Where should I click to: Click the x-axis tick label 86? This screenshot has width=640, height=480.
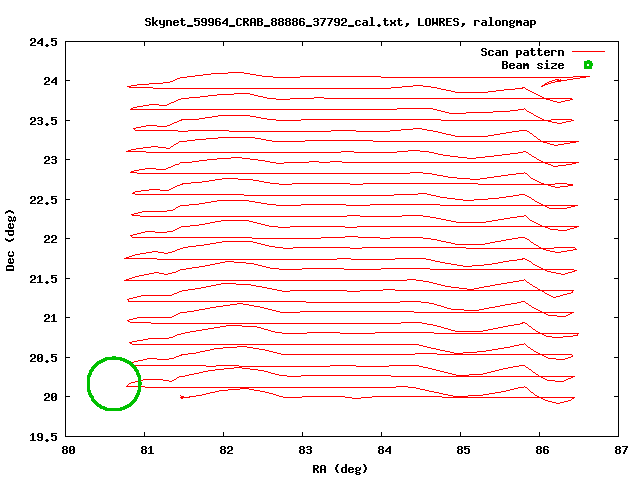click(x=542, y=450)
